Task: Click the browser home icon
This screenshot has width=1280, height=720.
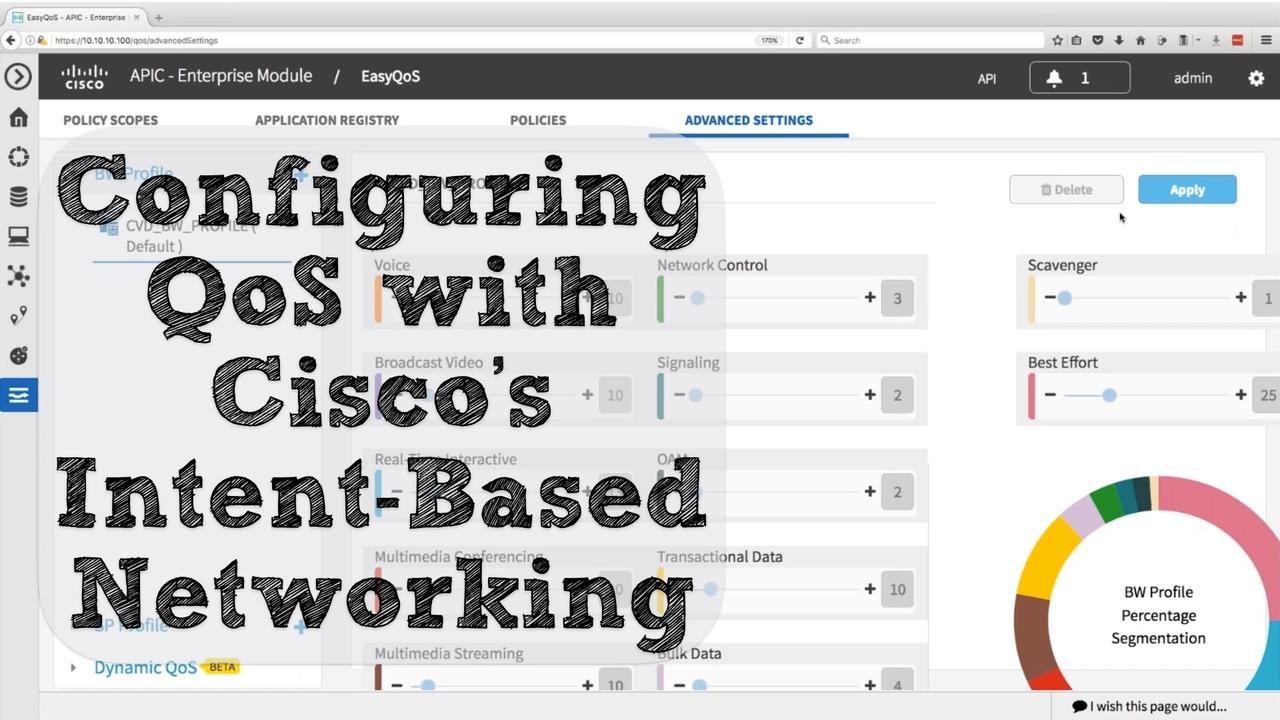Action: click(x=1140, y=40)
